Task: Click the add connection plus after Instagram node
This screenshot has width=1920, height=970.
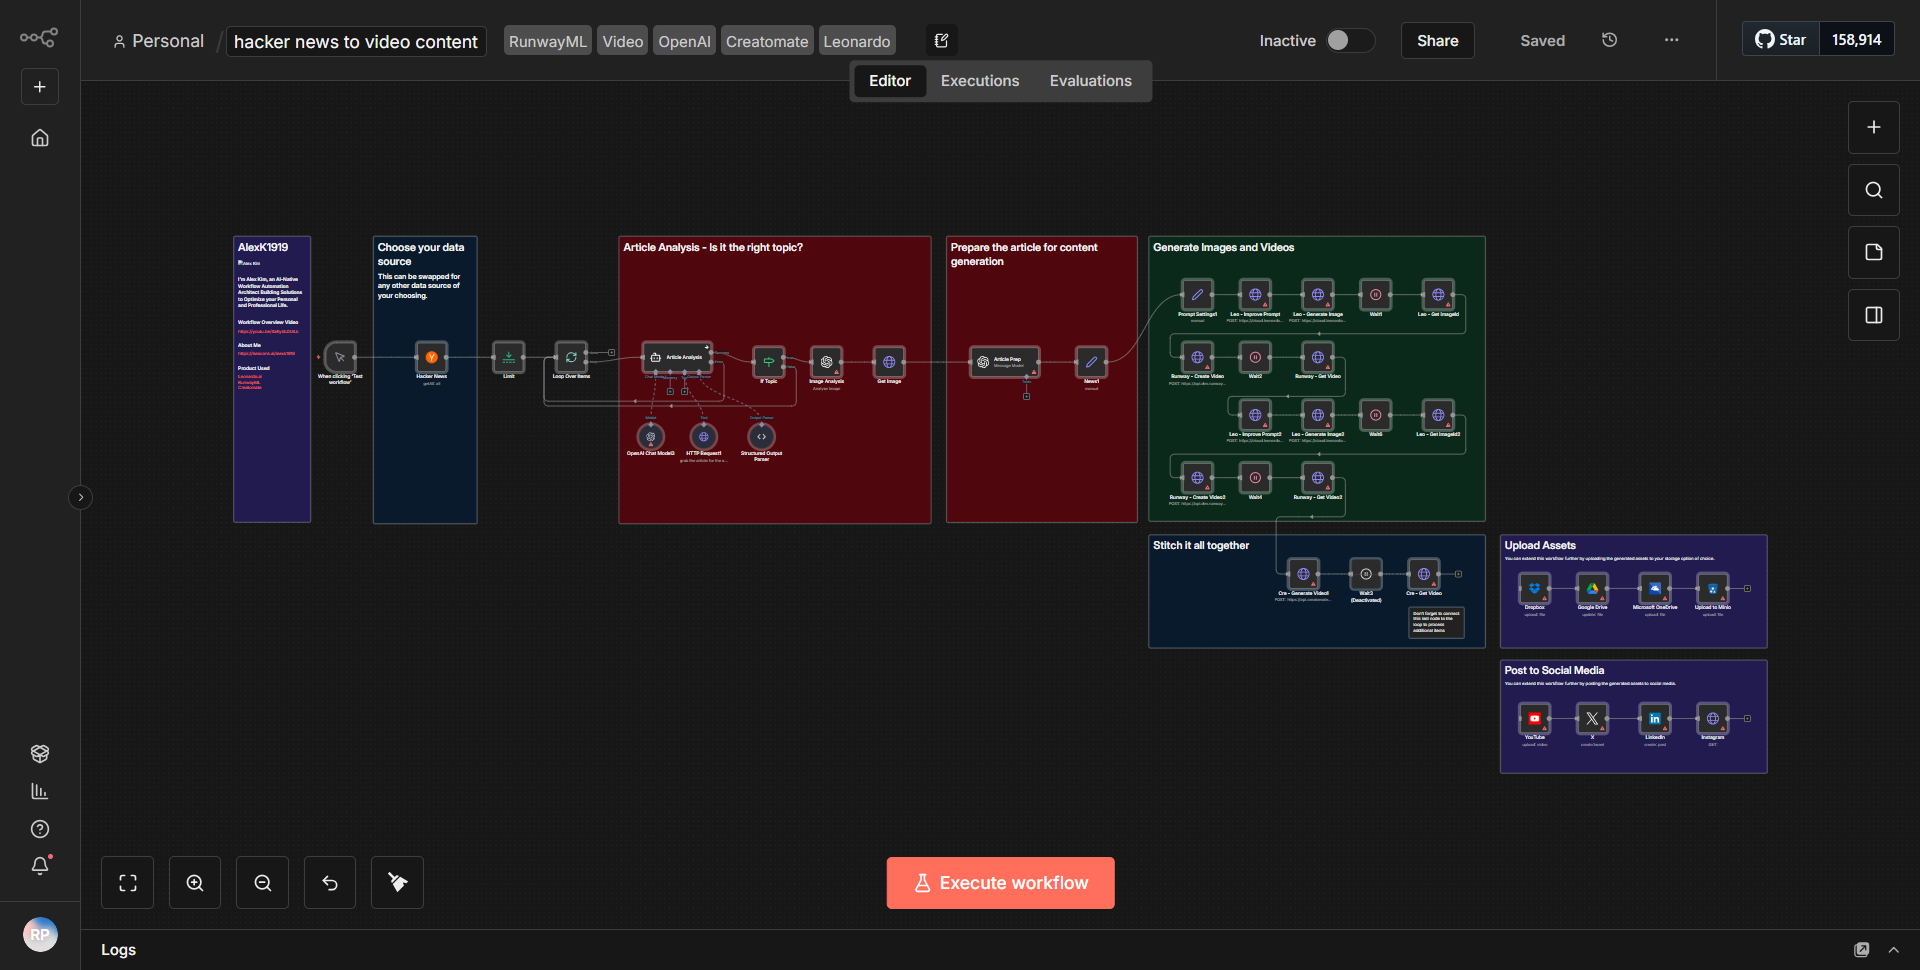Action: pos(1747,718)
